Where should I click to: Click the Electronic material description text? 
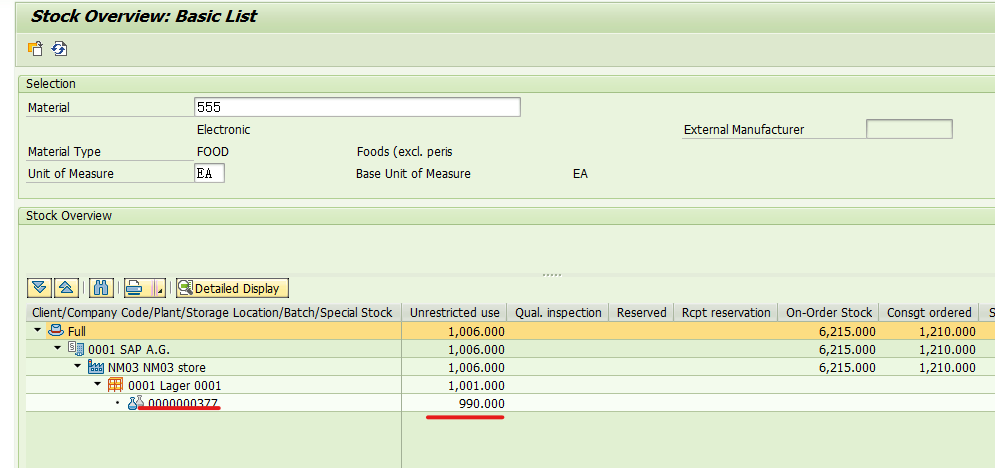click(223, 129)
